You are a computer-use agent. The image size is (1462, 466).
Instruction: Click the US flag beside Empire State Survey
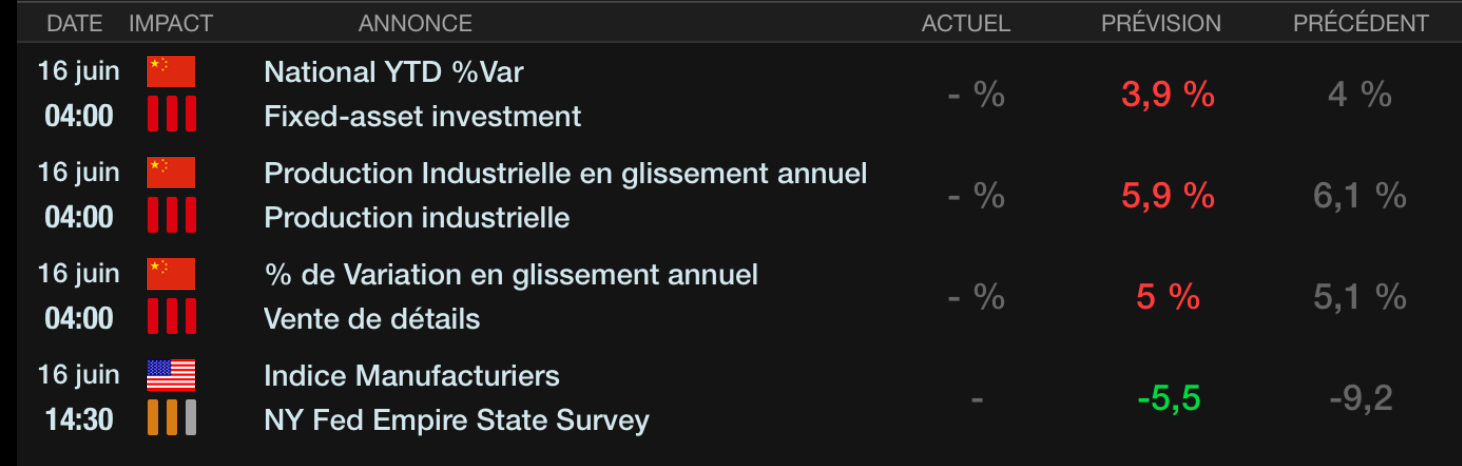tap(171, 376)
